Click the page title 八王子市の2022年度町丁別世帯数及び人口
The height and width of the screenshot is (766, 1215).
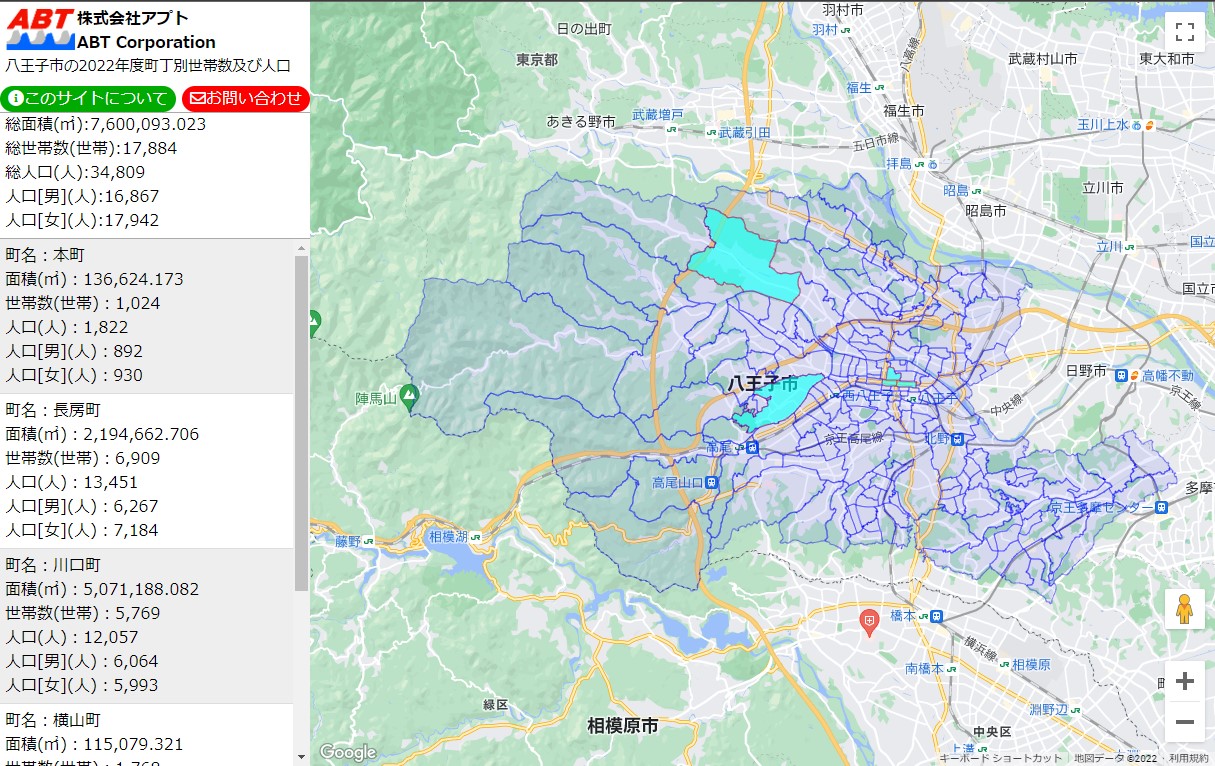[x=148, y=66]
